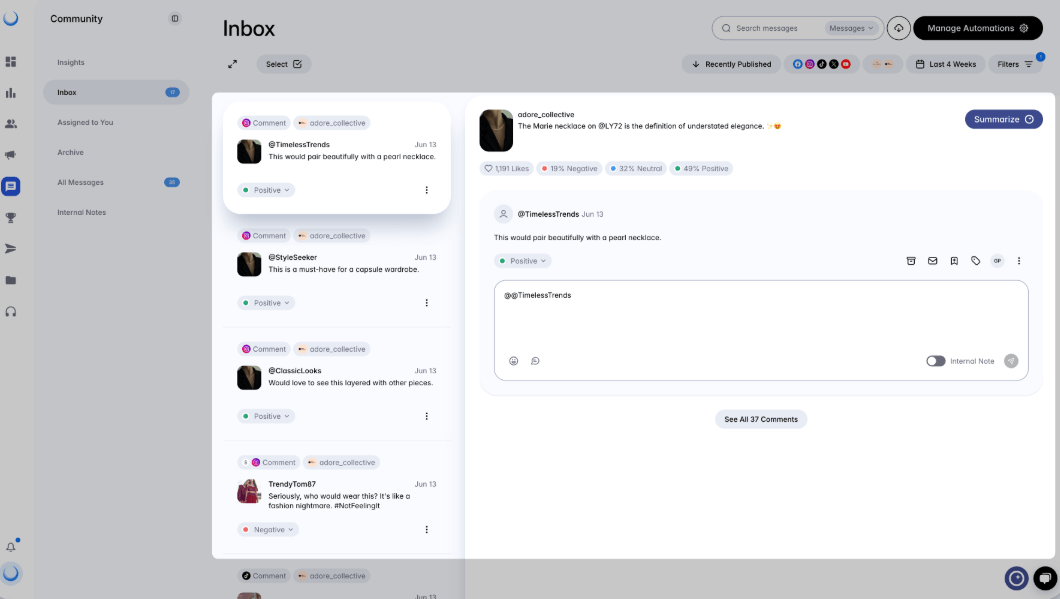Open Negative sentiment dropdown on TrendyTom87 comment
Screen dimensions: 1060x599
(x=268, y=530)
